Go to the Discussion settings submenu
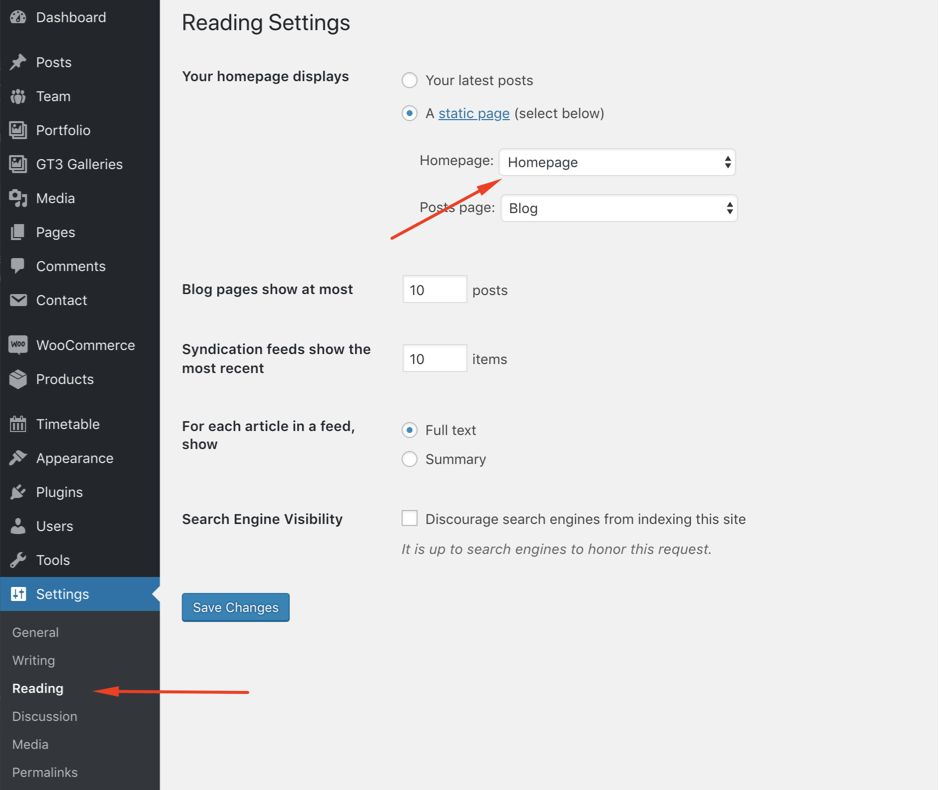Viewport: 939px width, 790px height. (45, 716)
